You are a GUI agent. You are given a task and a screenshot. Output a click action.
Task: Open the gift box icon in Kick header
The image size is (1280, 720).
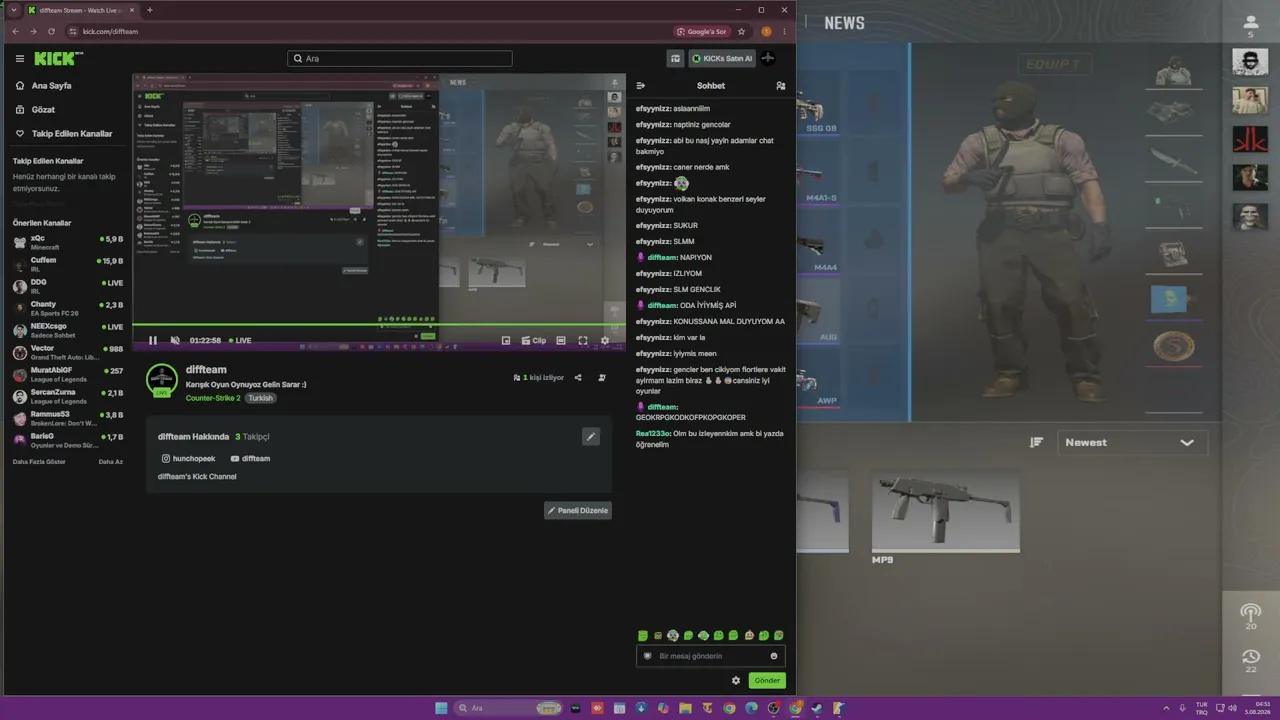(x=676, y=59)
